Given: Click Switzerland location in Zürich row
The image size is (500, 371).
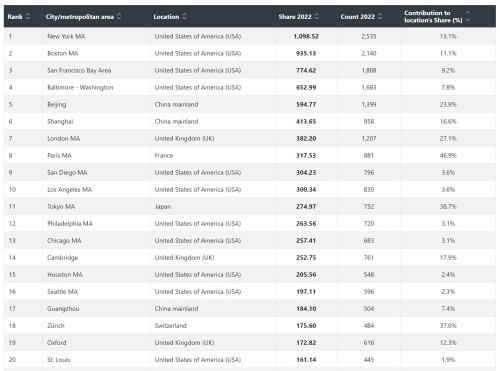Looking at the screenshot, I should pos(170,325).
